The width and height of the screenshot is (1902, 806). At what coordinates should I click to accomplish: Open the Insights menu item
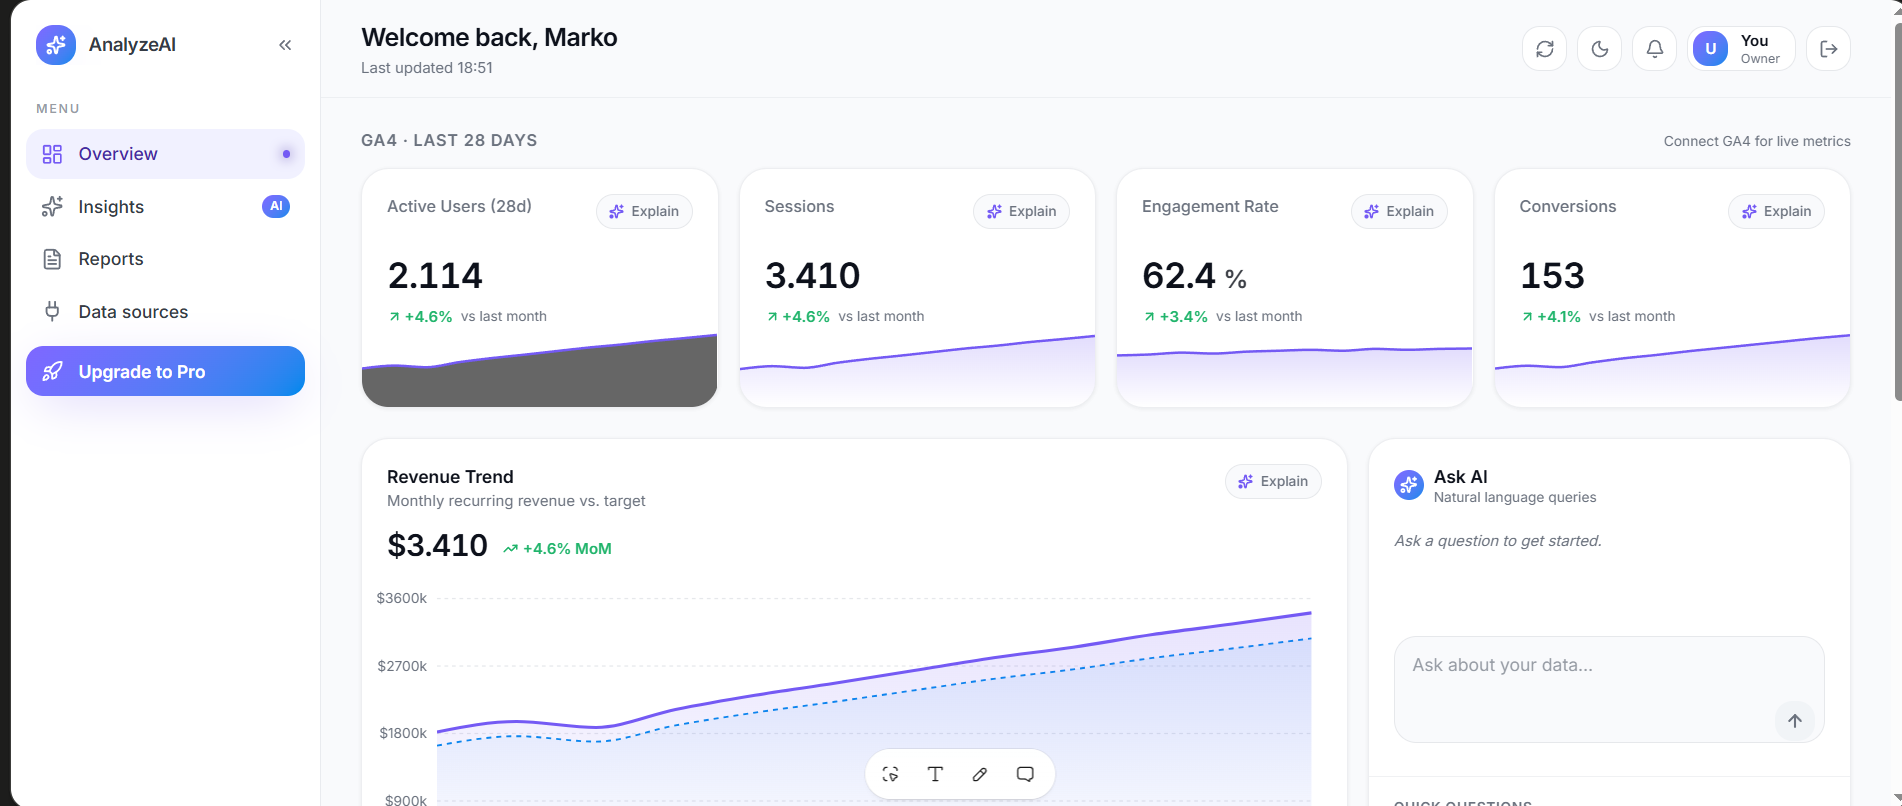(165, 207)
